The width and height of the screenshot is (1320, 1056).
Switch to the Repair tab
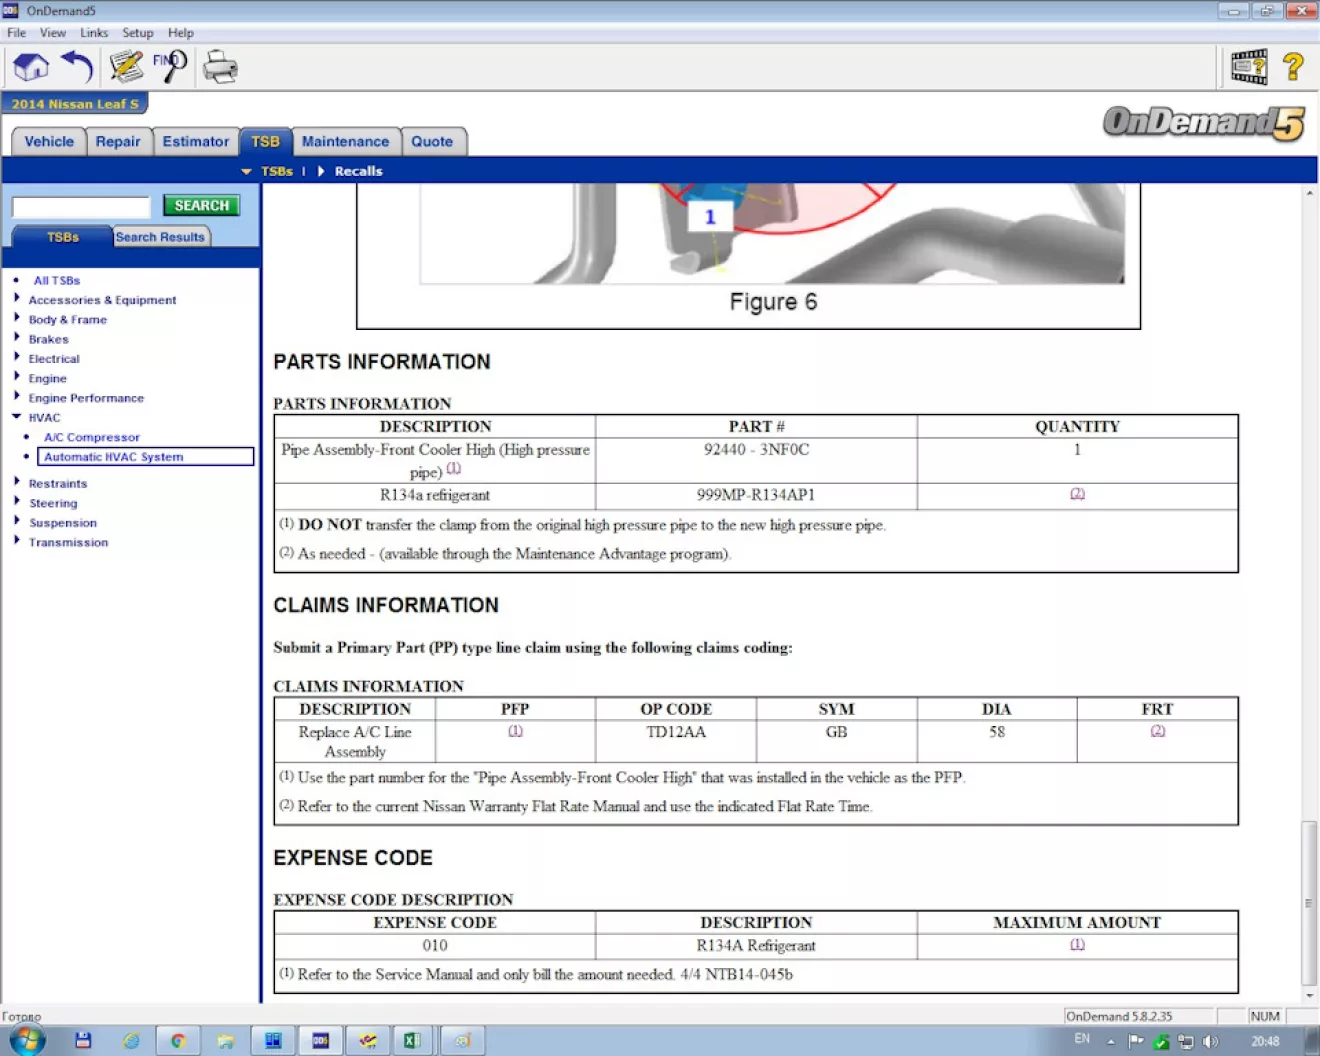(118, 141)
